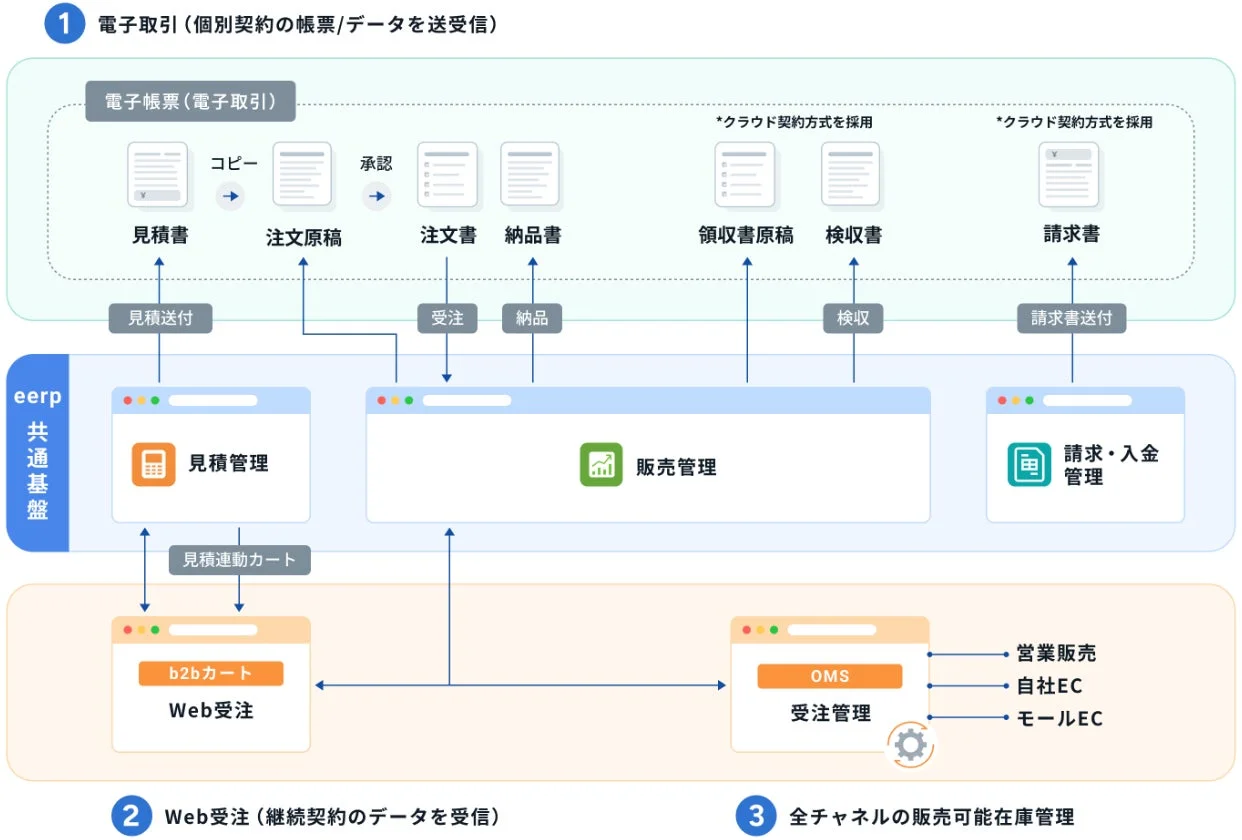This screenshot has height=840, width=1242.
Task: Click the 検収書 document icon
Action: click(852, 175)
